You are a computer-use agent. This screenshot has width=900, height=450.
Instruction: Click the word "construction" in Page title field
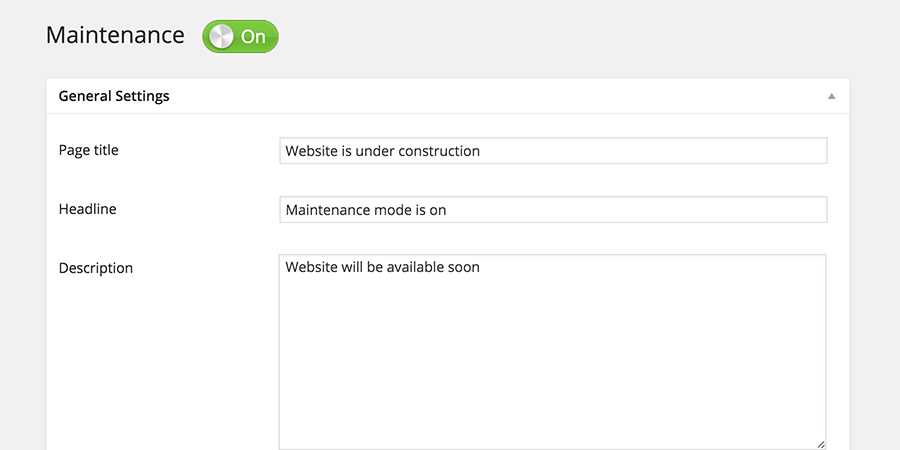pos(439,151)
